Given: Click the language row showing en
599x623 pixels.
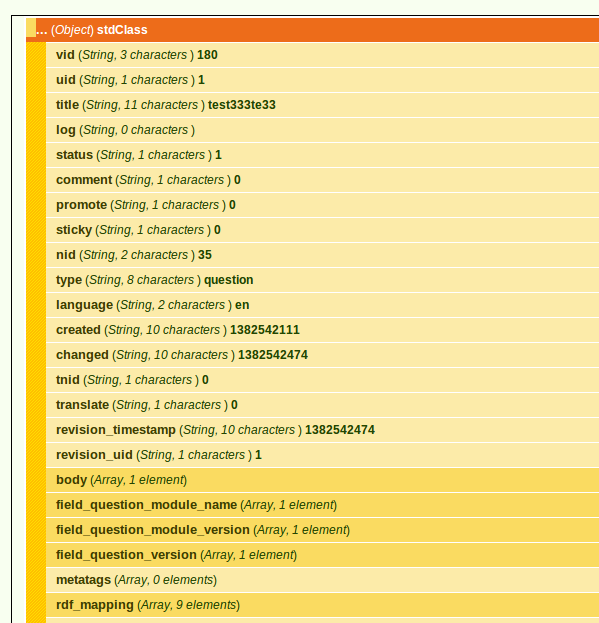Looking at the screenshot, I should (x=323, y=305).
